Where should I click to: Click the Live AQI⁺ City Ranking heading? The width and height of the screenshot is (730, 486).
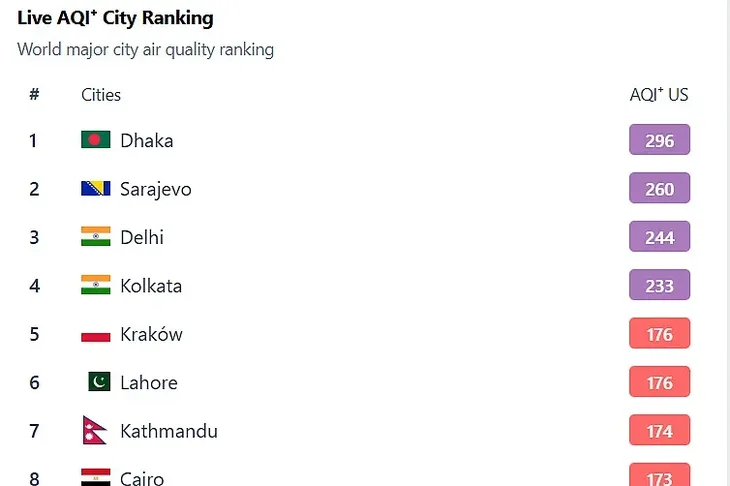[x=115, y=19]
